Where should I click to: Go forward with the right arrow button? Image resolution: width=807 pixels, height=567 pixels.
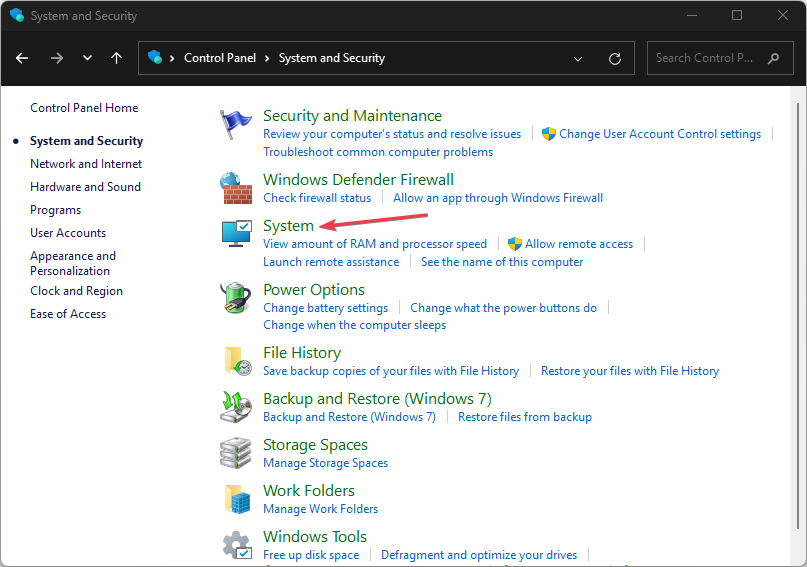(x=57, y=58)
